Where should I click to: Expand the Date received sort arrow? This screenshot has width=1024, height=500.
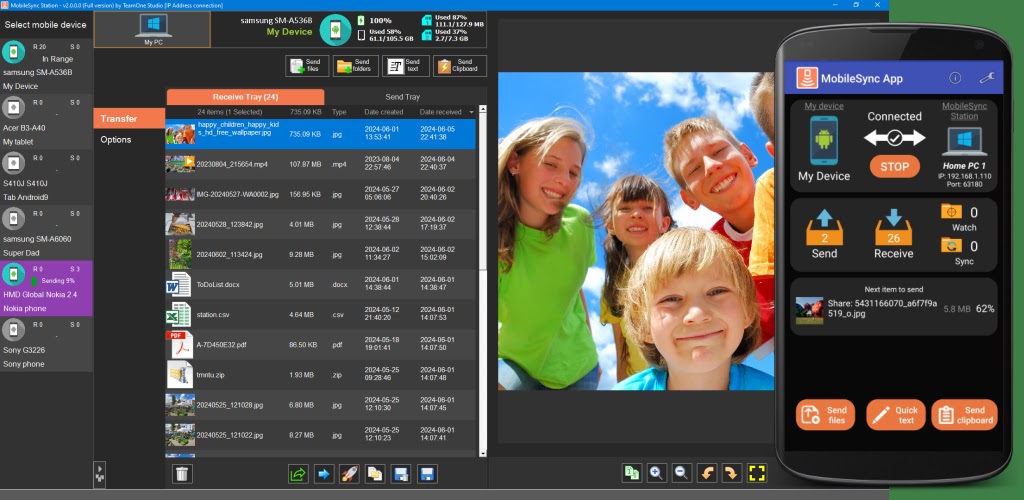point(471,112)
